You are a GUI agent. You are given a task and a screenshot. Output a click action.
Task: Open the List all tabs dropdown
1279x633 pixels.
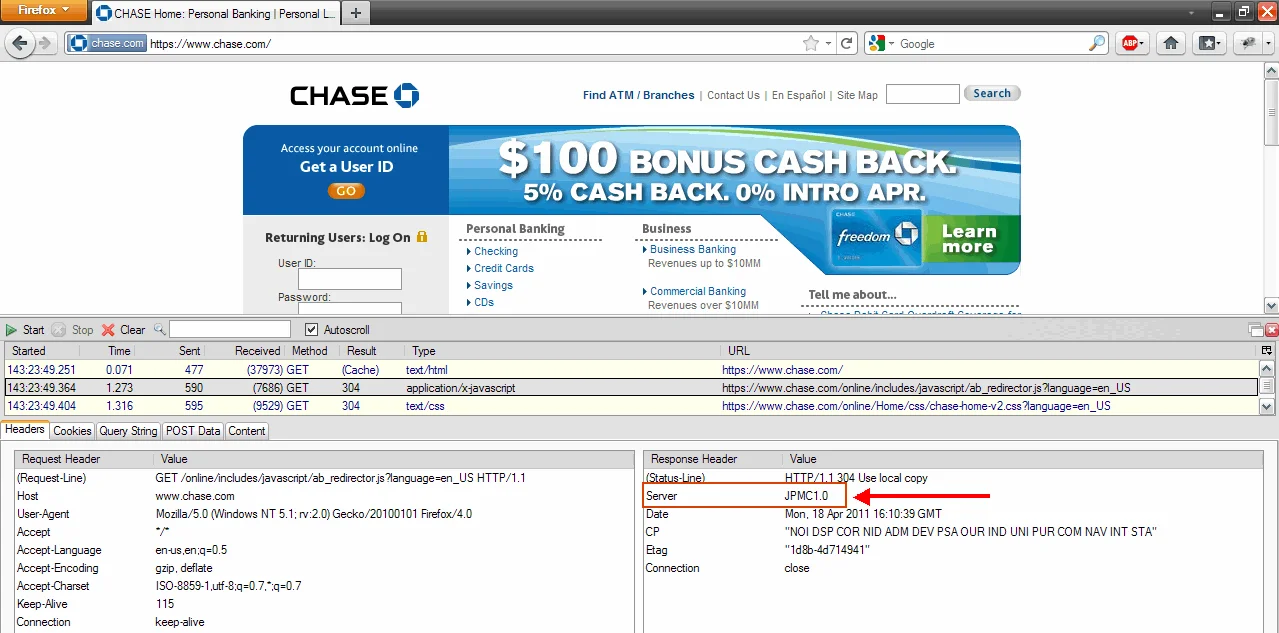tap(1192, 13)
